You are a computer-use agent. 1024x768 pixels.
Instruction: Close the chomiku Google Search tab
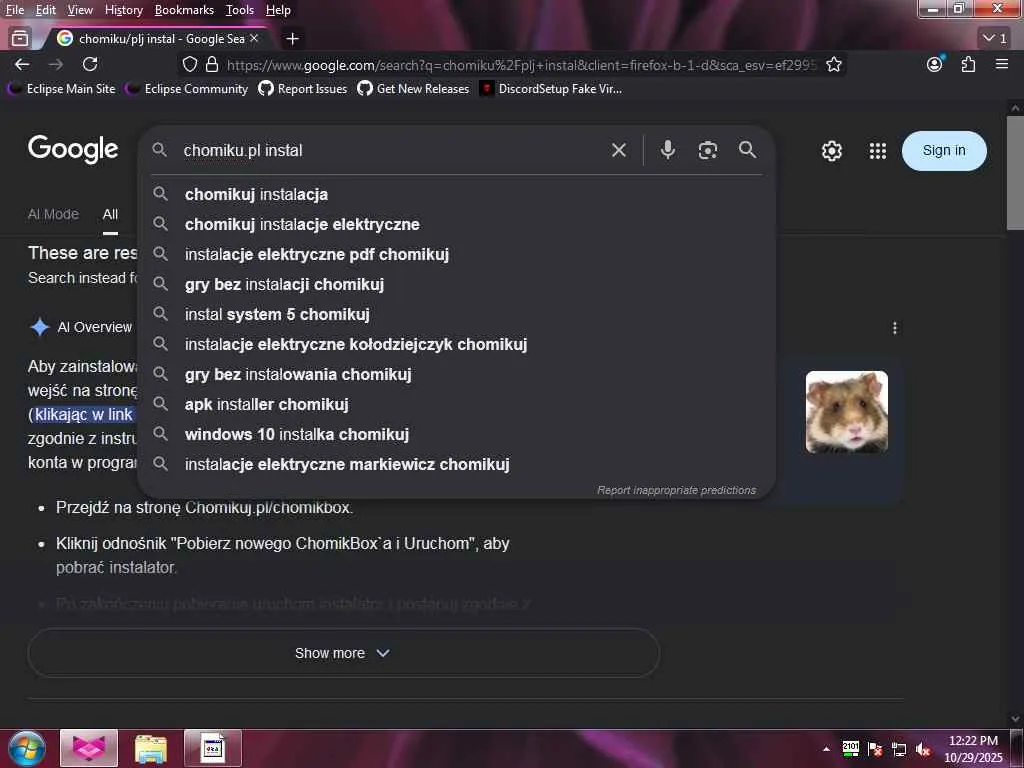pyautogui.click(x=254, y=39)
